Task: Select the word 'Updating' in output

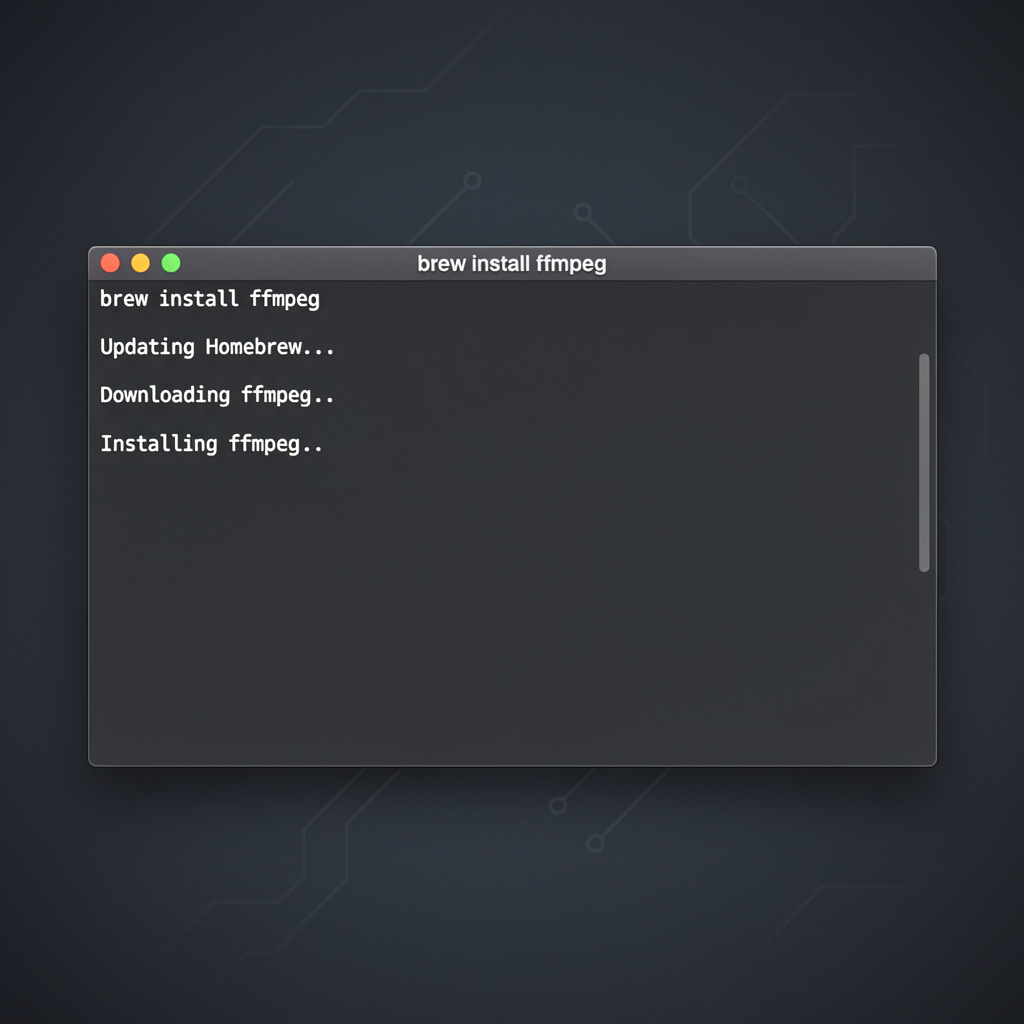Action: click(x=147, y=347)
